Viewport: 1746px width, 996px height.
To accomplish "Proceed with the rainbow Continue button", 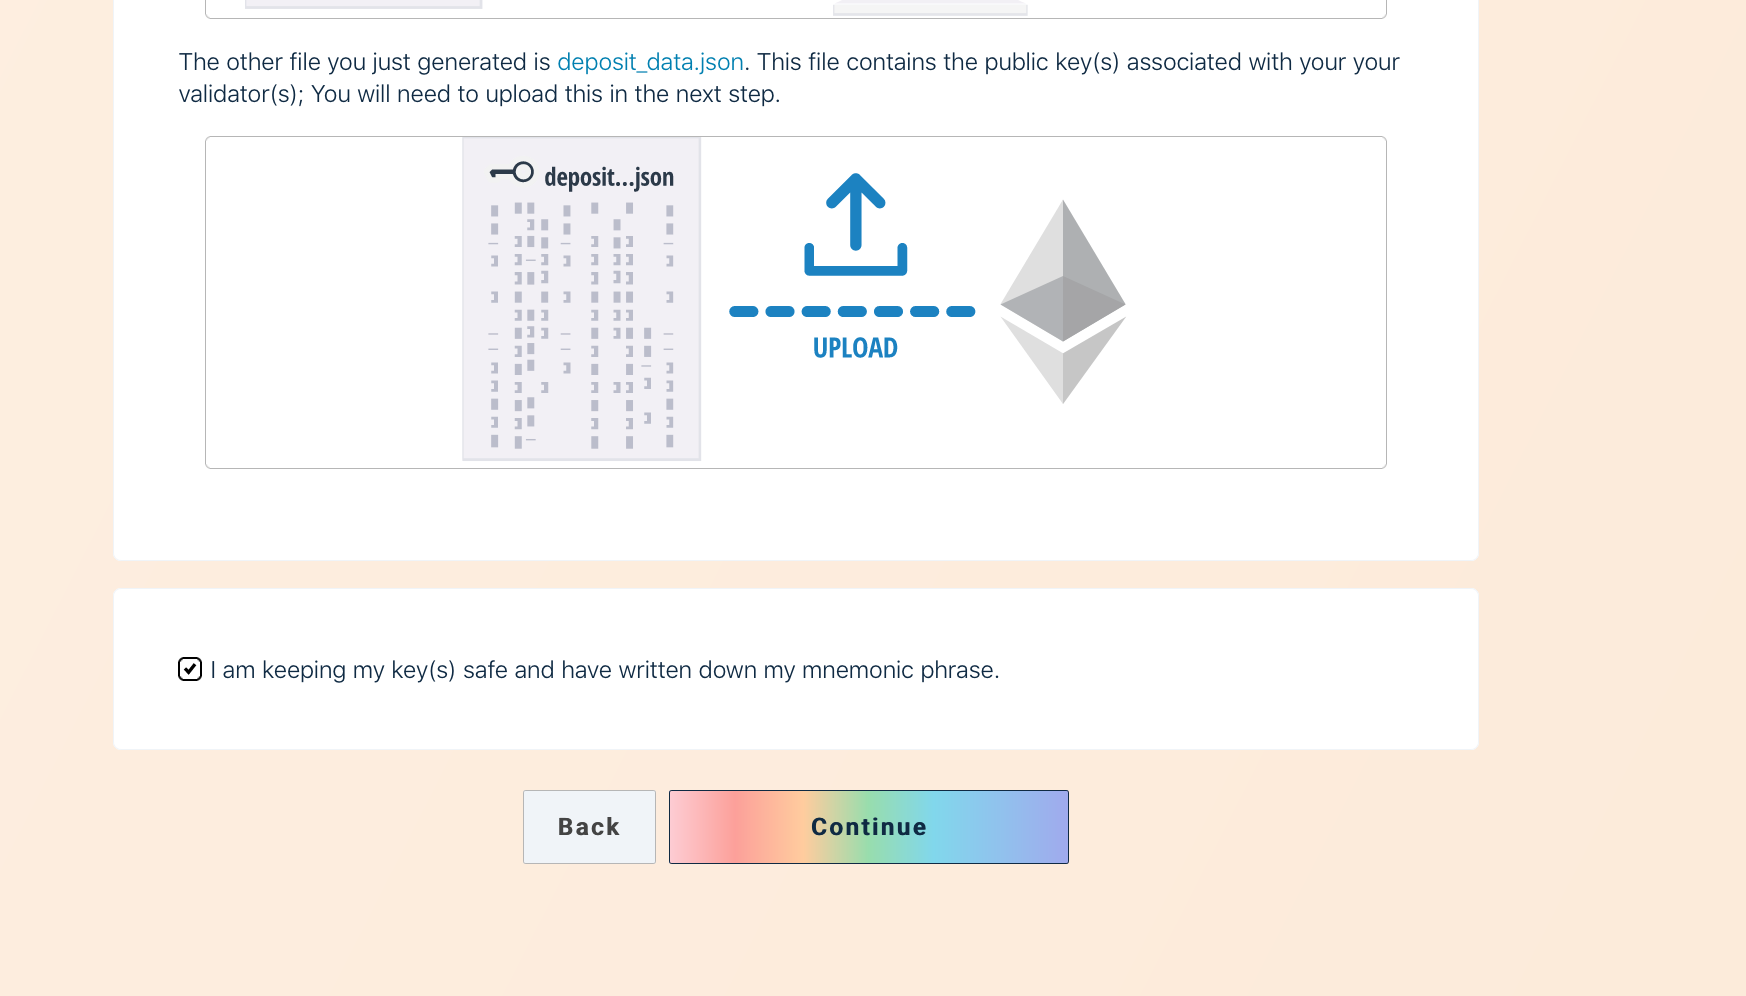I will tap(869, 827).
